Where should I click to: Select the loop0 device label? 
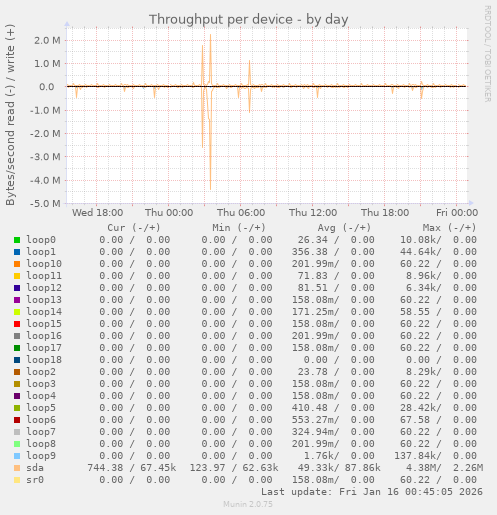[x=41, y=240]
